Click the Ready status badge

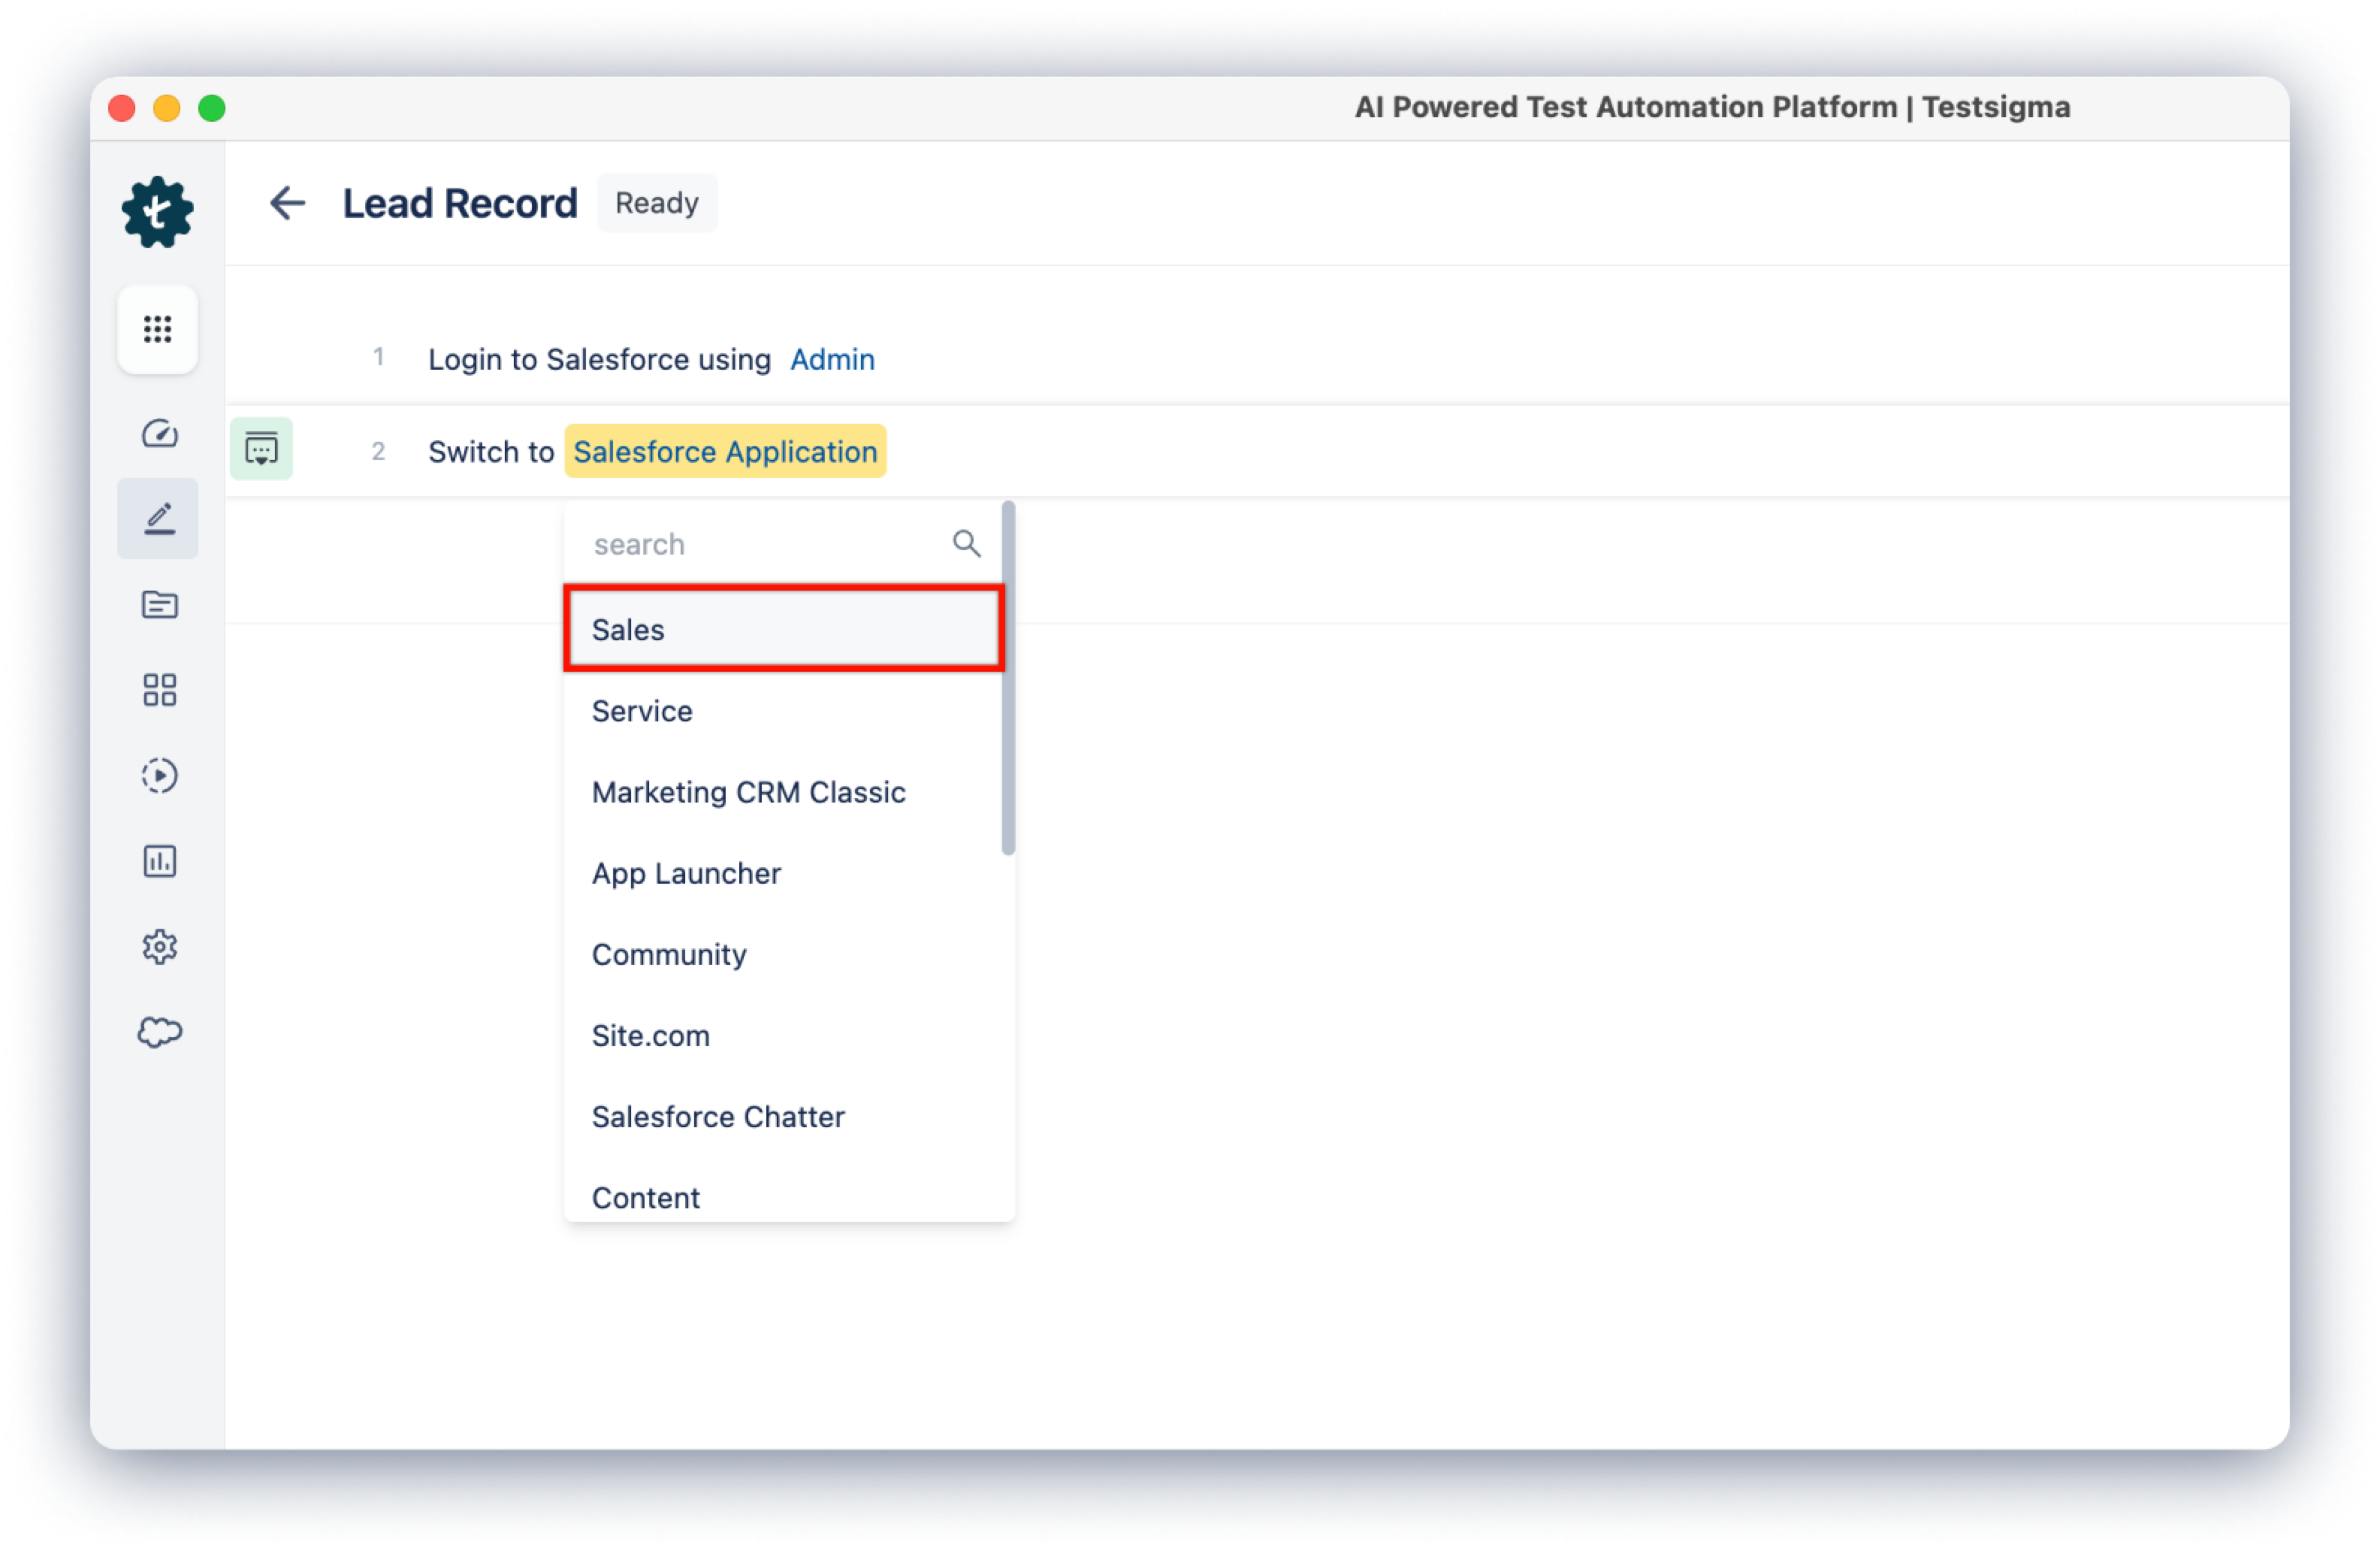[657, 203]
